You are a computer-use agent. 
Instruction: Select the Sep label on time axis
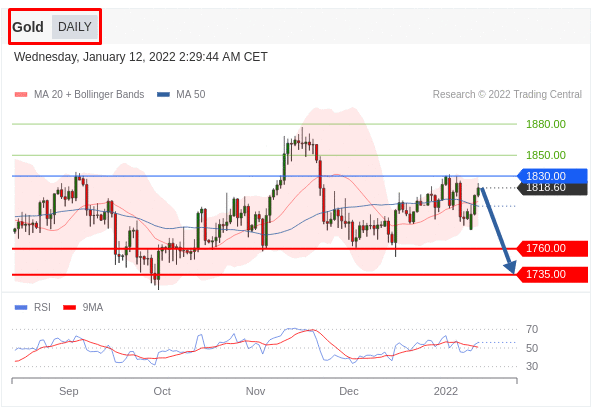[69, 391]
